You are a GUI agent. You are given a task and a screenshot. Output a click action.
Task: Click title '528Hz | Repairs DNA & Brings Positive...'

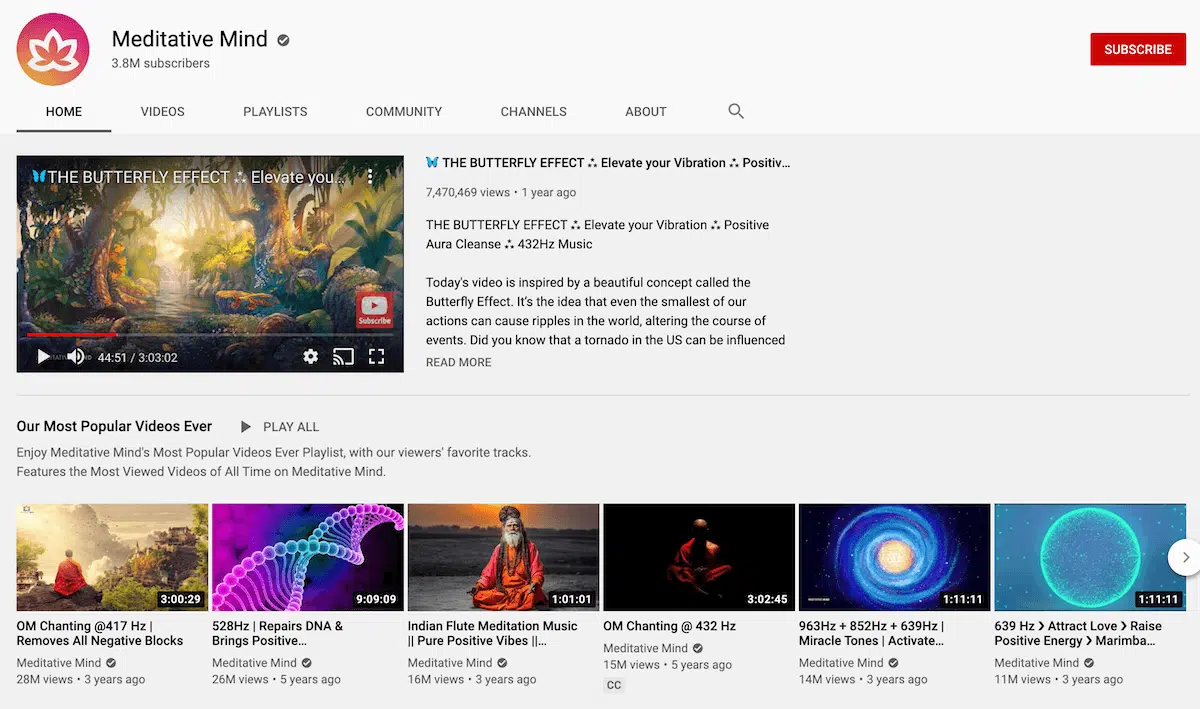[x=278, y=633]
